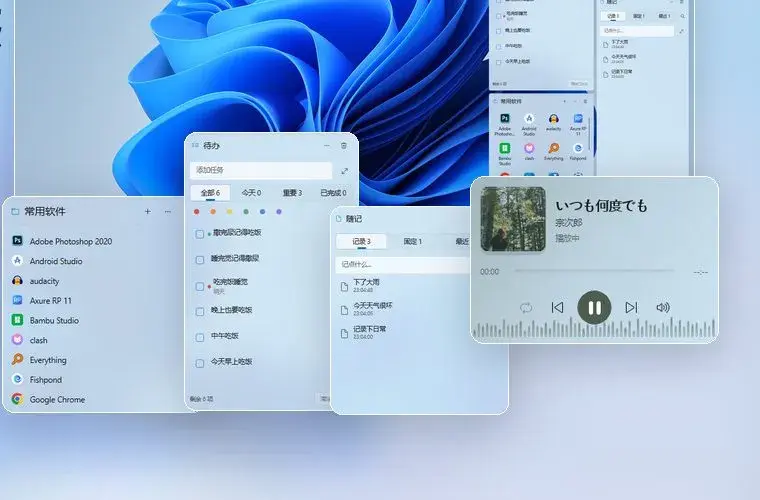Skip to previous track in music player

coord(557,308)
